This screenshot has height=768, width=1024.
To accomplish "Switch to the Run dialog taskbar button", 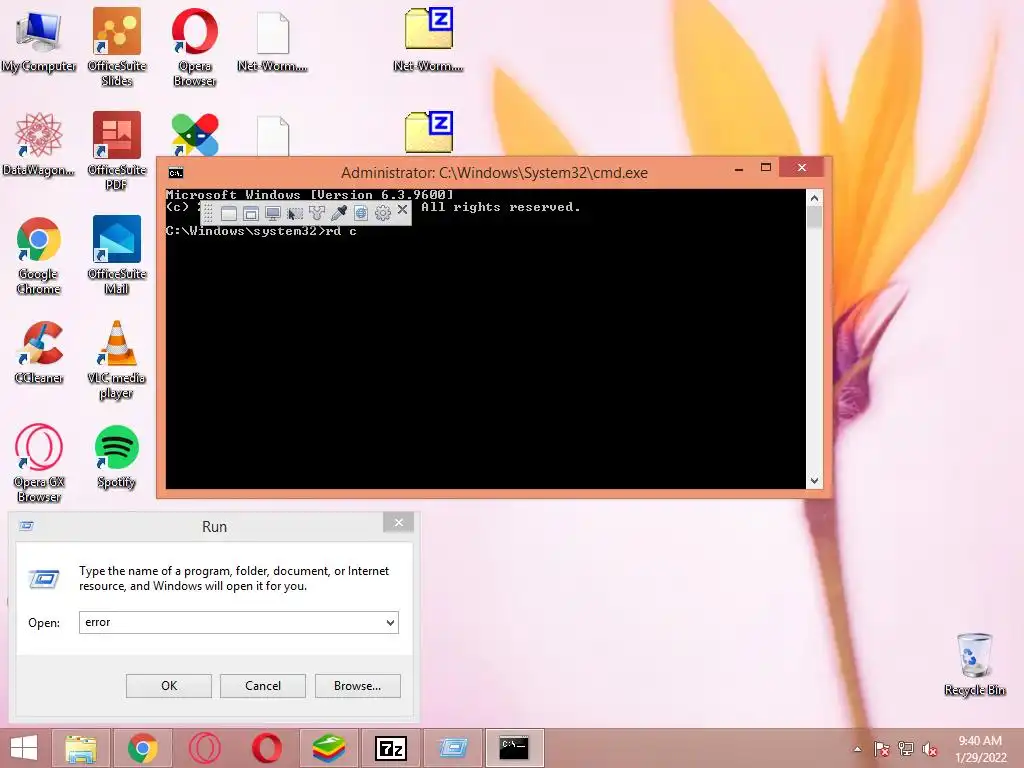I will (453, 748).
